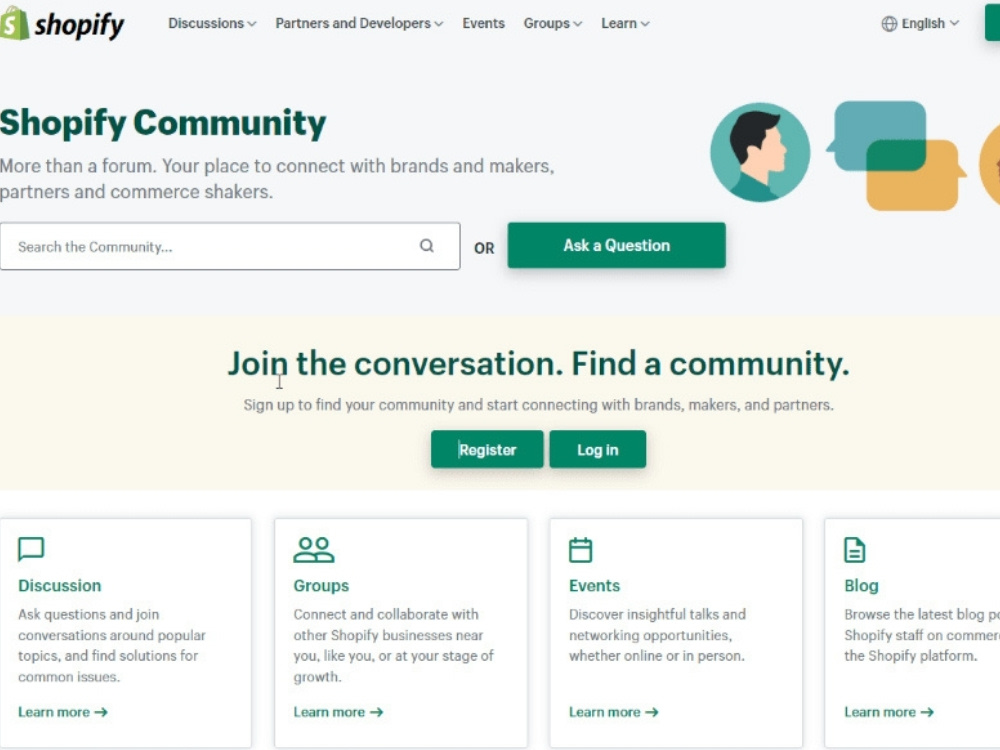The width and height of the screenshot is (1000, 750).
Task: Click the Search the Community field
Action: coord(230,246)
